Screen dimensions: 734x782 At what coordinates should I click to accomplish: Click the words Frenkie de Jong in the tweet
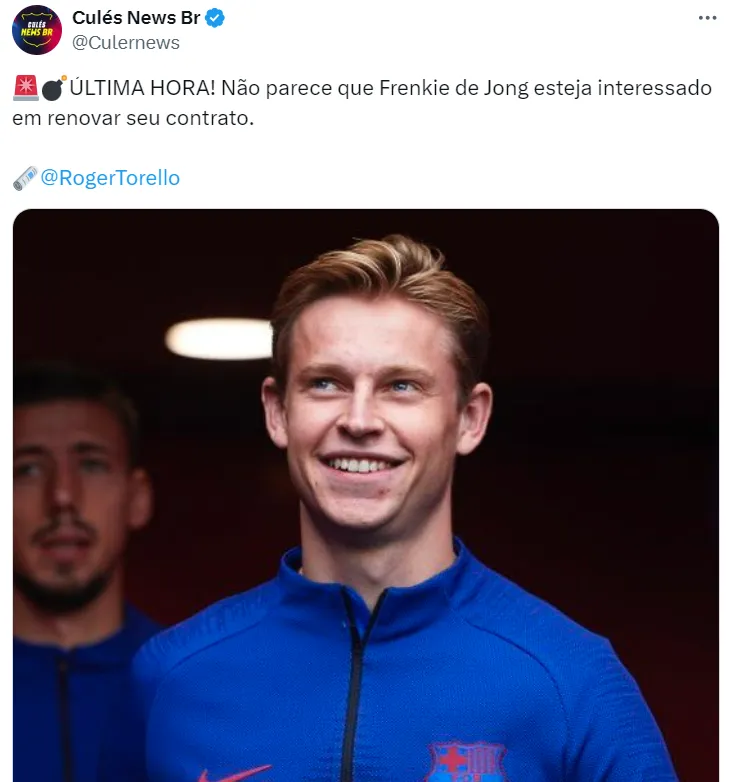pyautogui.click(x=454, y=88)
